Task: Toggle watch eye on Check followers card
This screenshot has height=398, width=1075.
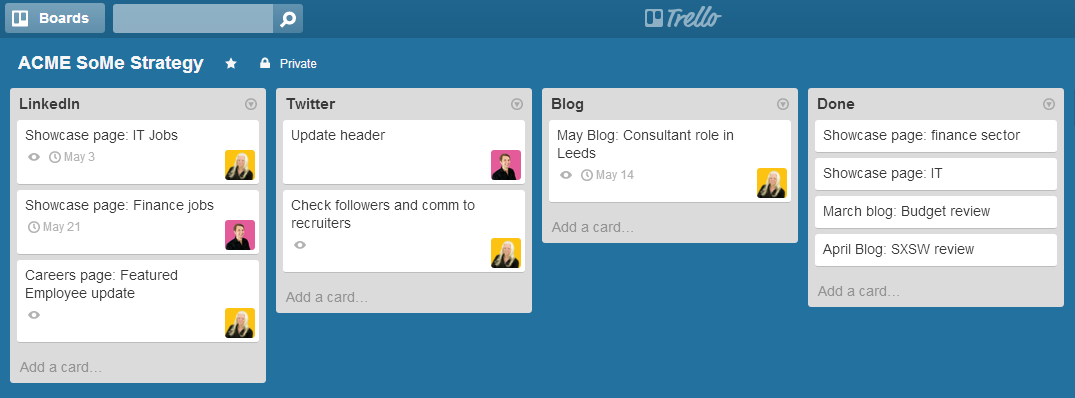Action: (300, 245)
